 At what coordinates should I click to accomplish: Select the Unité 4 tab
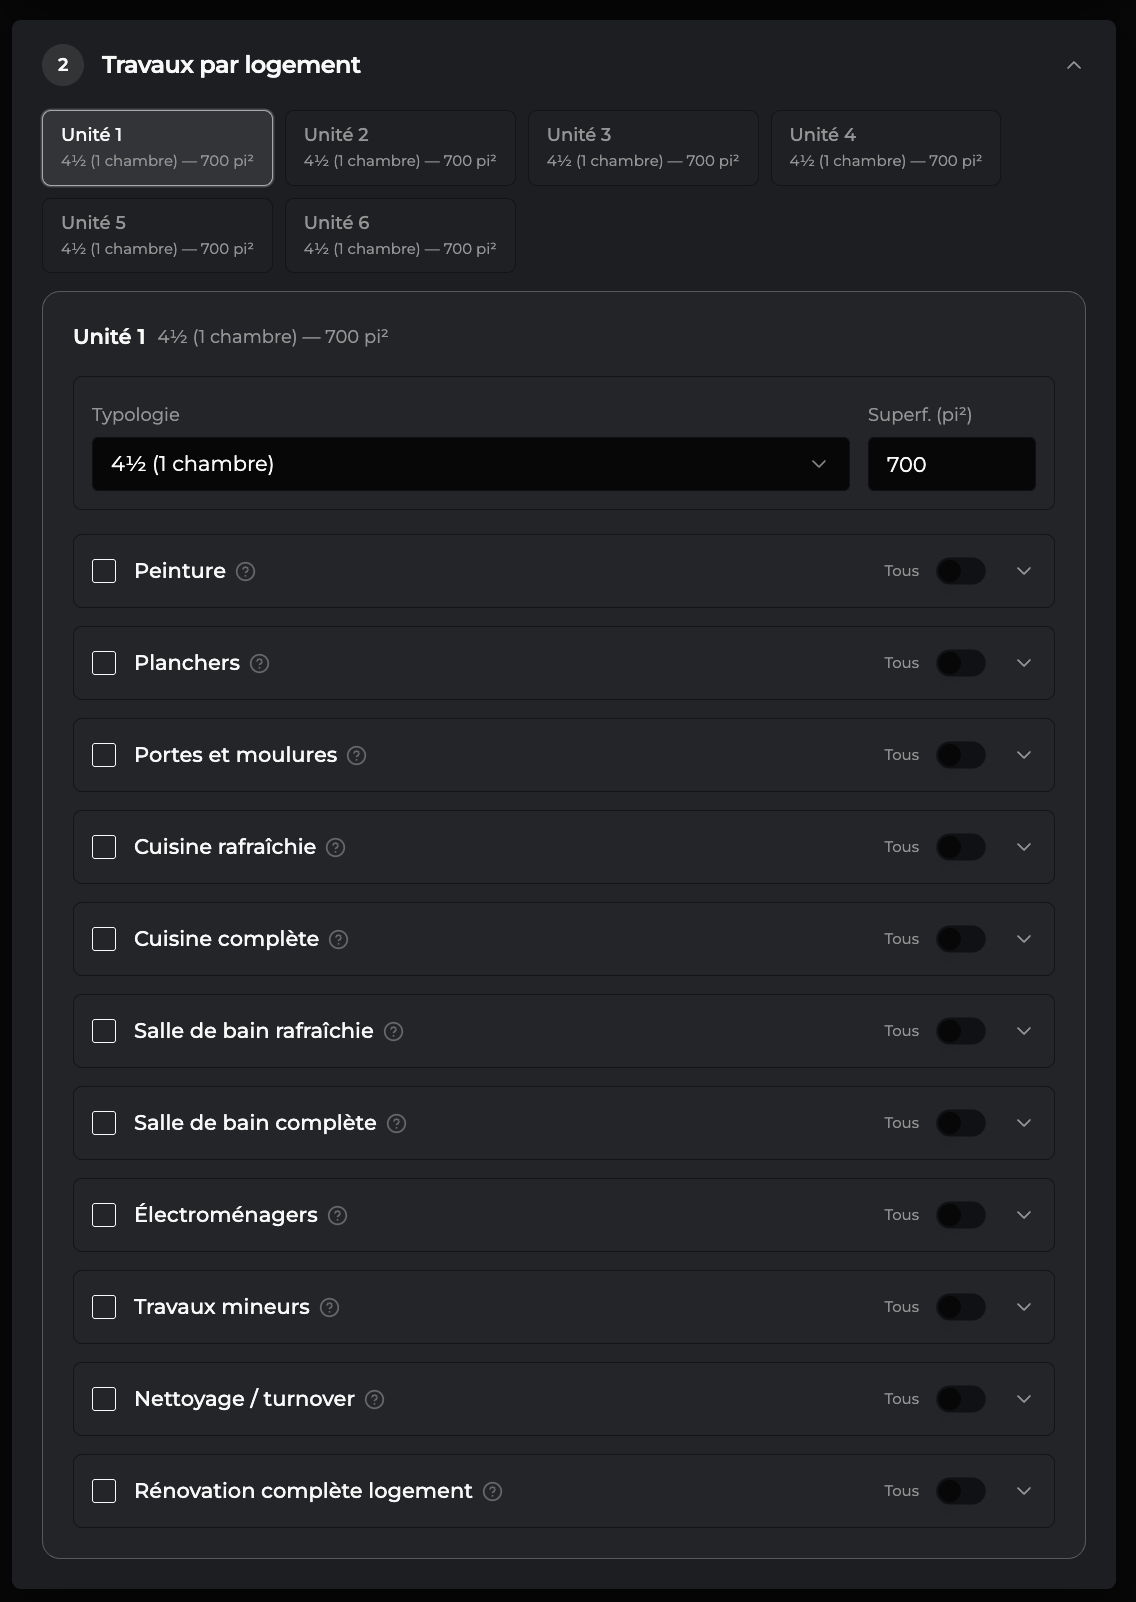[x=886, y=148]
